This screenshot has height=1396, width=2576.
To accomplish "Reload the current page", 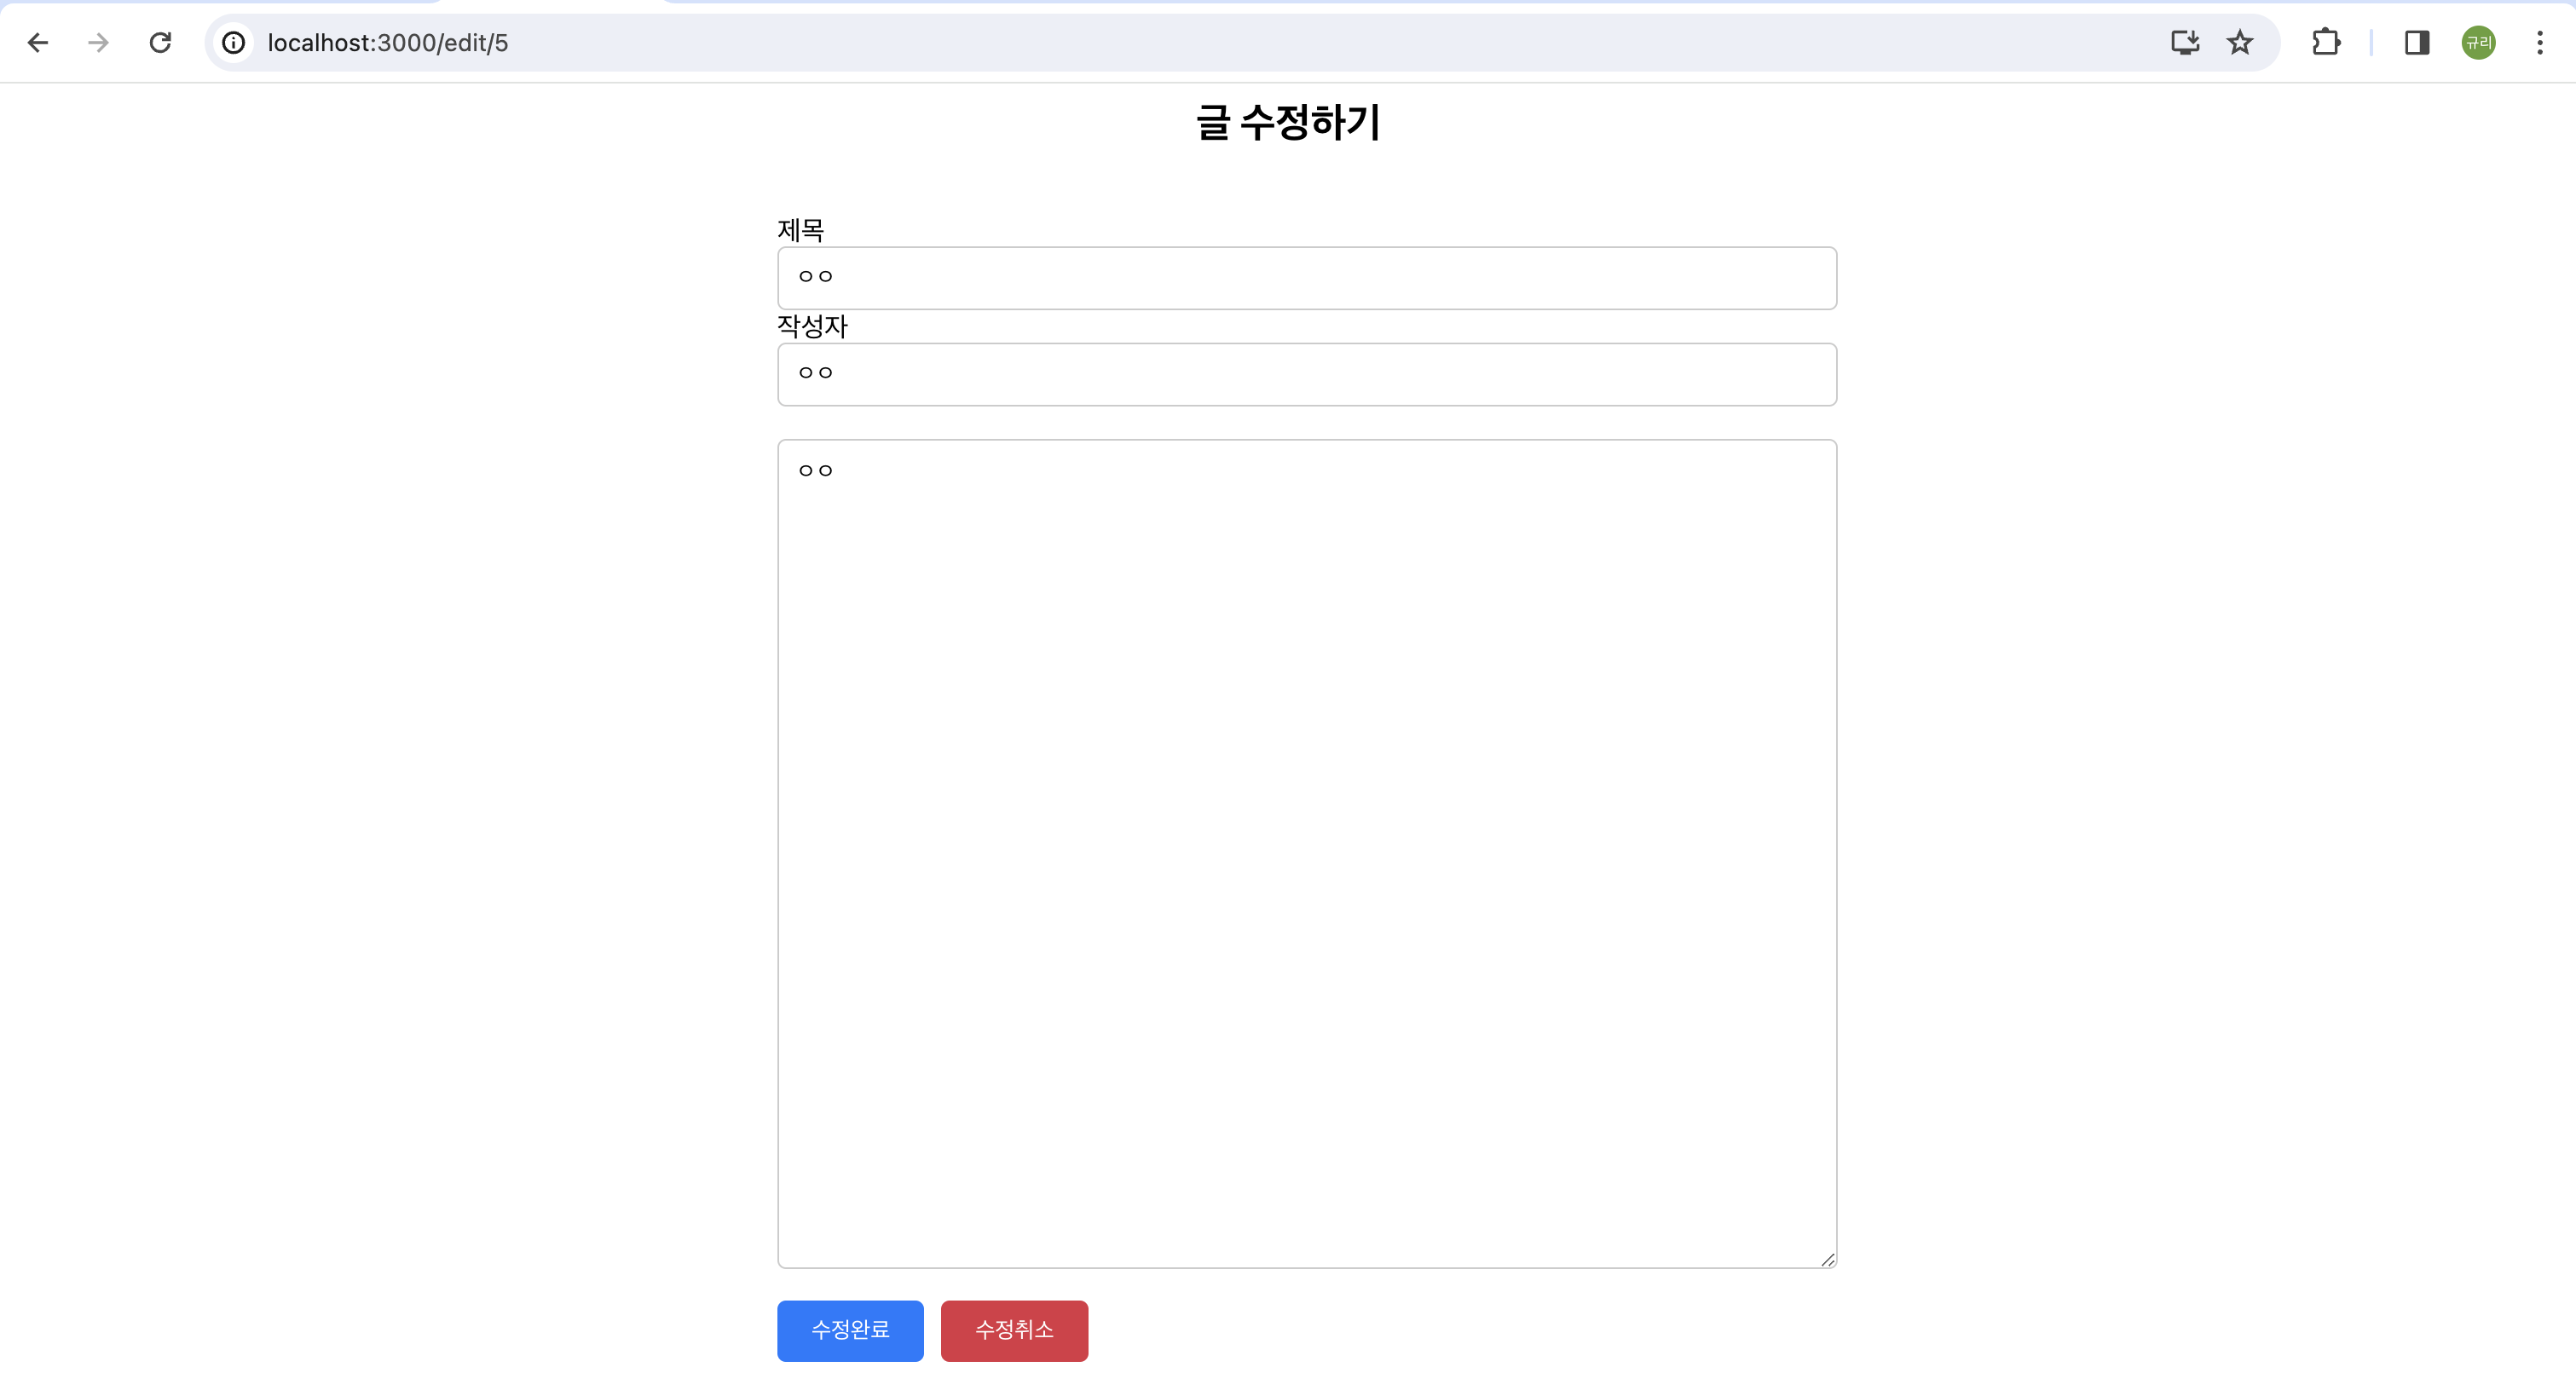I will 160,42.
